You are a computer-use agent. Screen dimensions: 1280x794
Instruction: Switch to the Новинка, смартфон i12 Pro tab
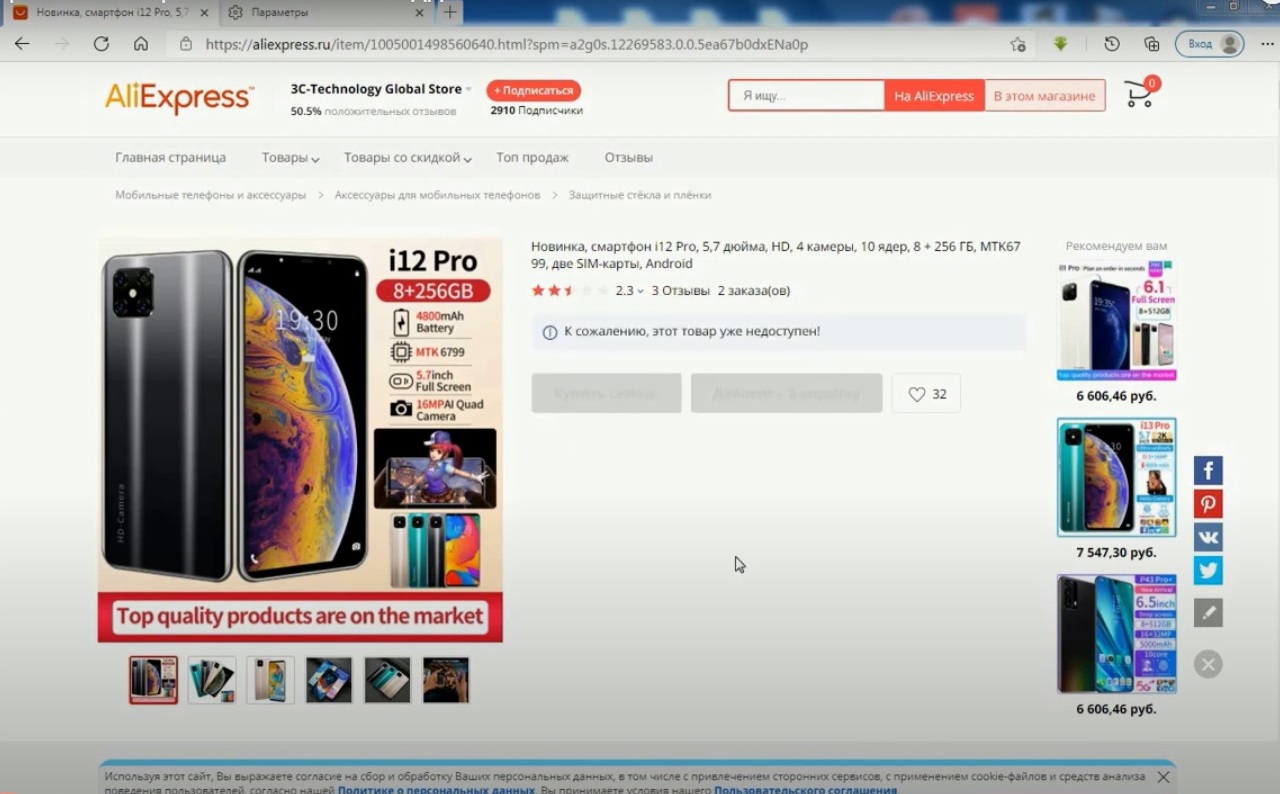(x=110, y=12)
